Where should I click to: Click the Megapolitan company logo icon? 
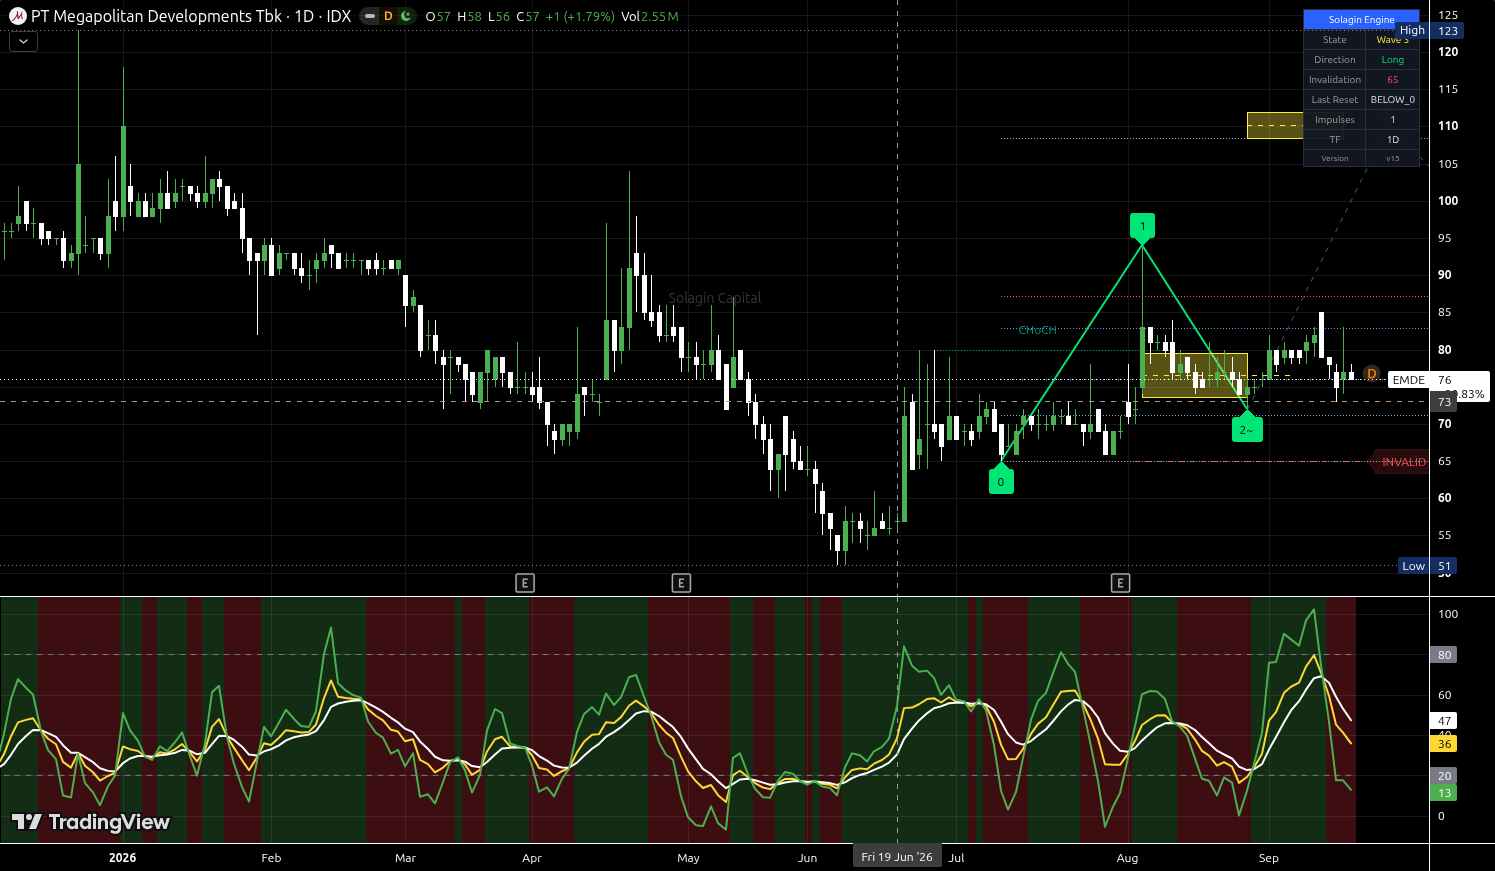pyautogui.click(x=17, y=16)
